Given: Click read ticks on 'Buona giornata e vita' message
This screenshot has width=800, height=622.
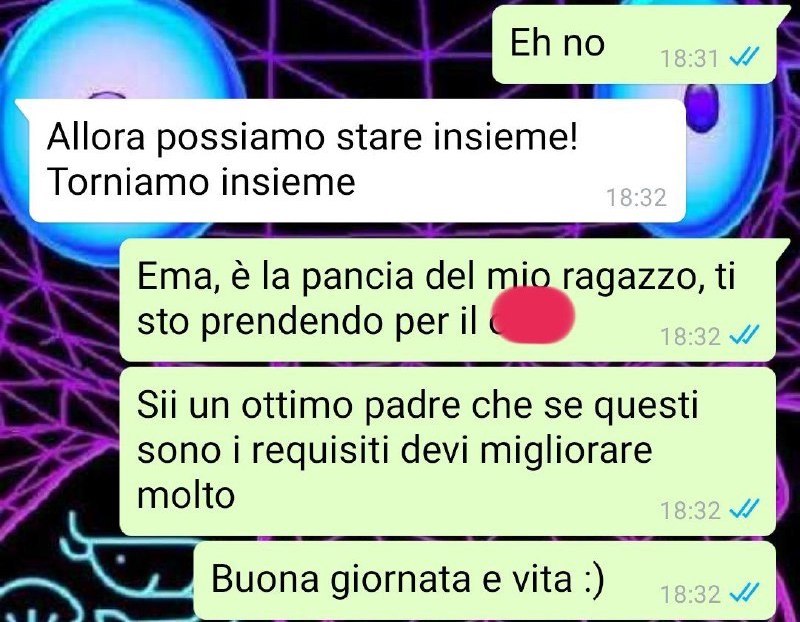Looking at the screenshot, I should 744,592.
